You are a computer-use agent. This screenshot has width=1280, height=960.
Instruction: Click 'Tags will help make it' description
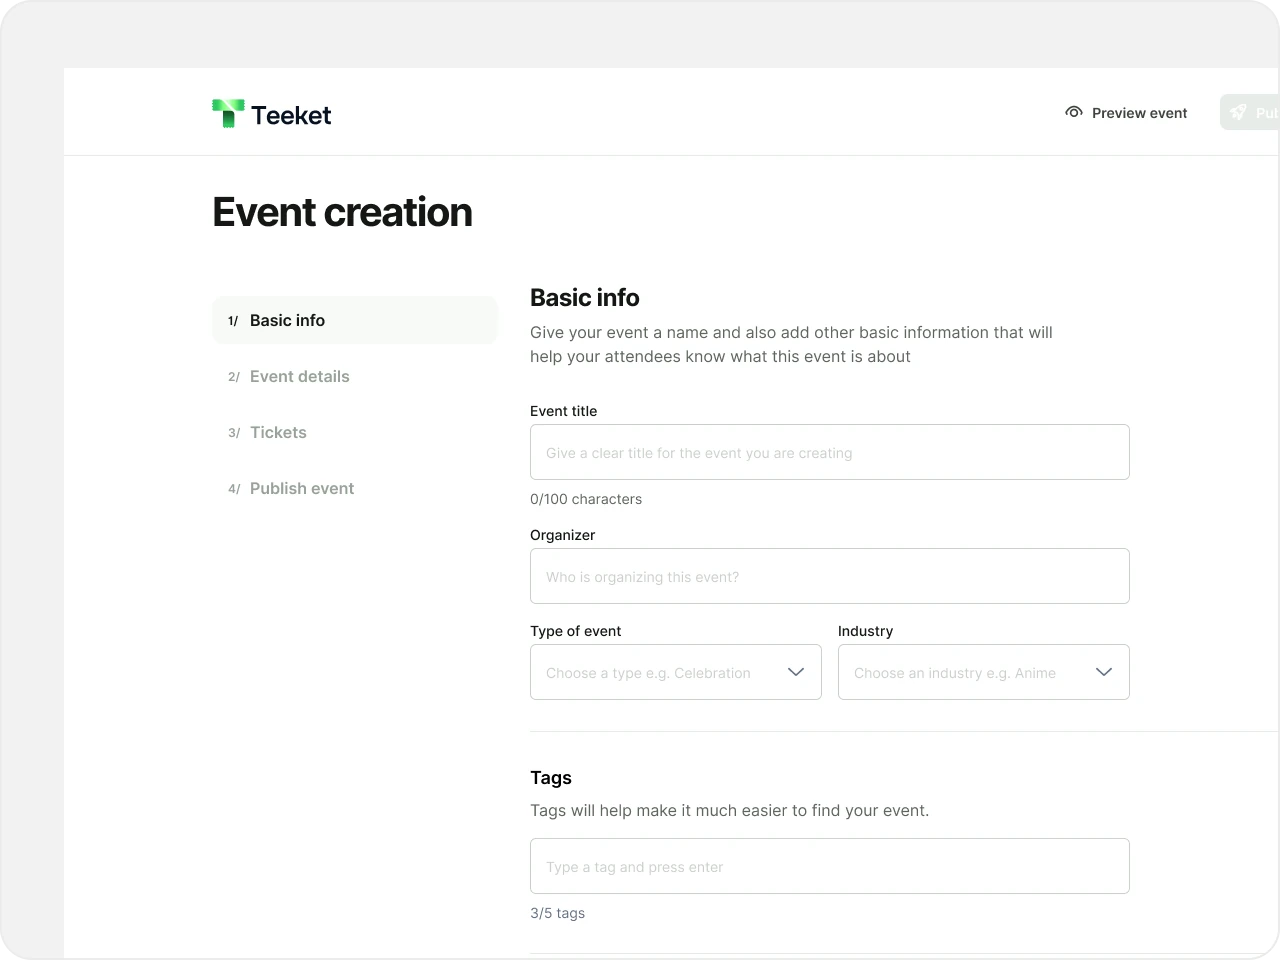pos(730,810)
